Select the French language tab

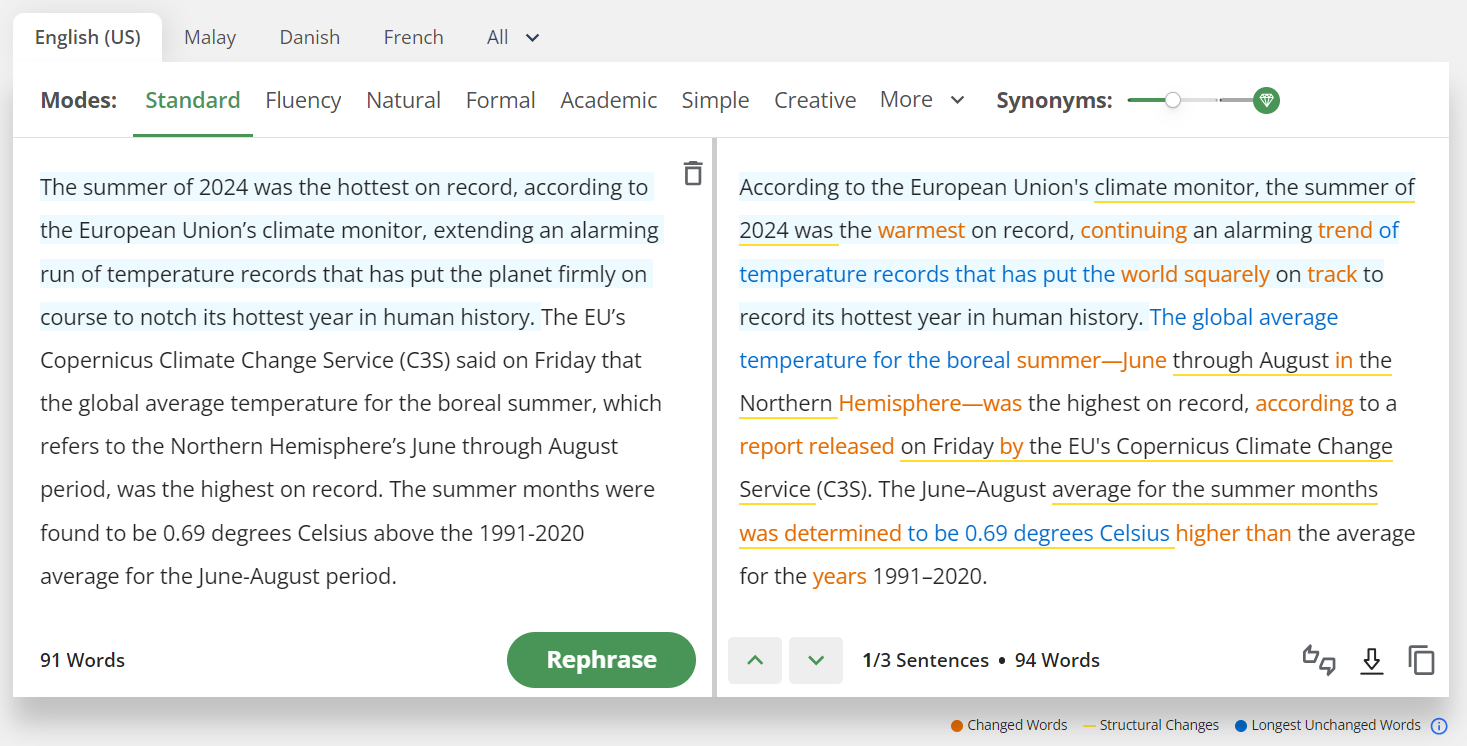(413, 37)
